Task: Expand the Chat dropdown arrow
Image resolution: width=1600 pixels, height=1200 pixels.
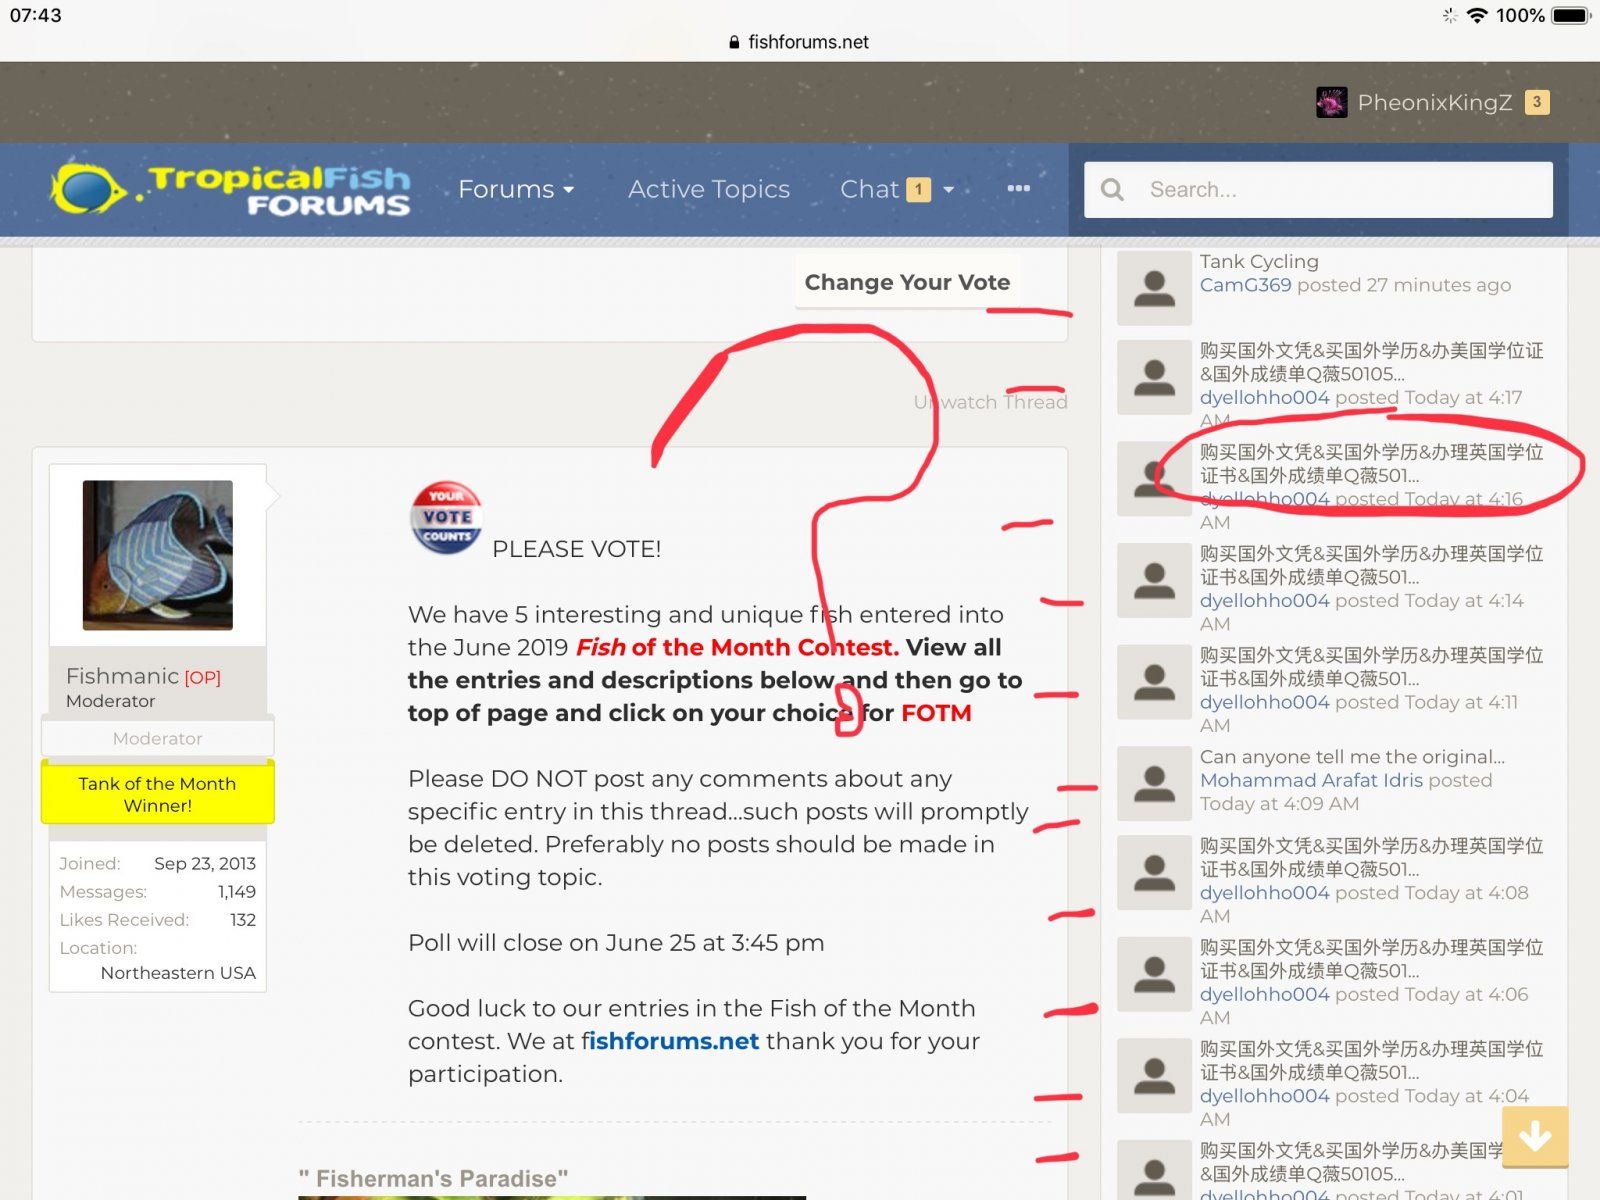Action: pyautogui.click(x=948, y=189)
